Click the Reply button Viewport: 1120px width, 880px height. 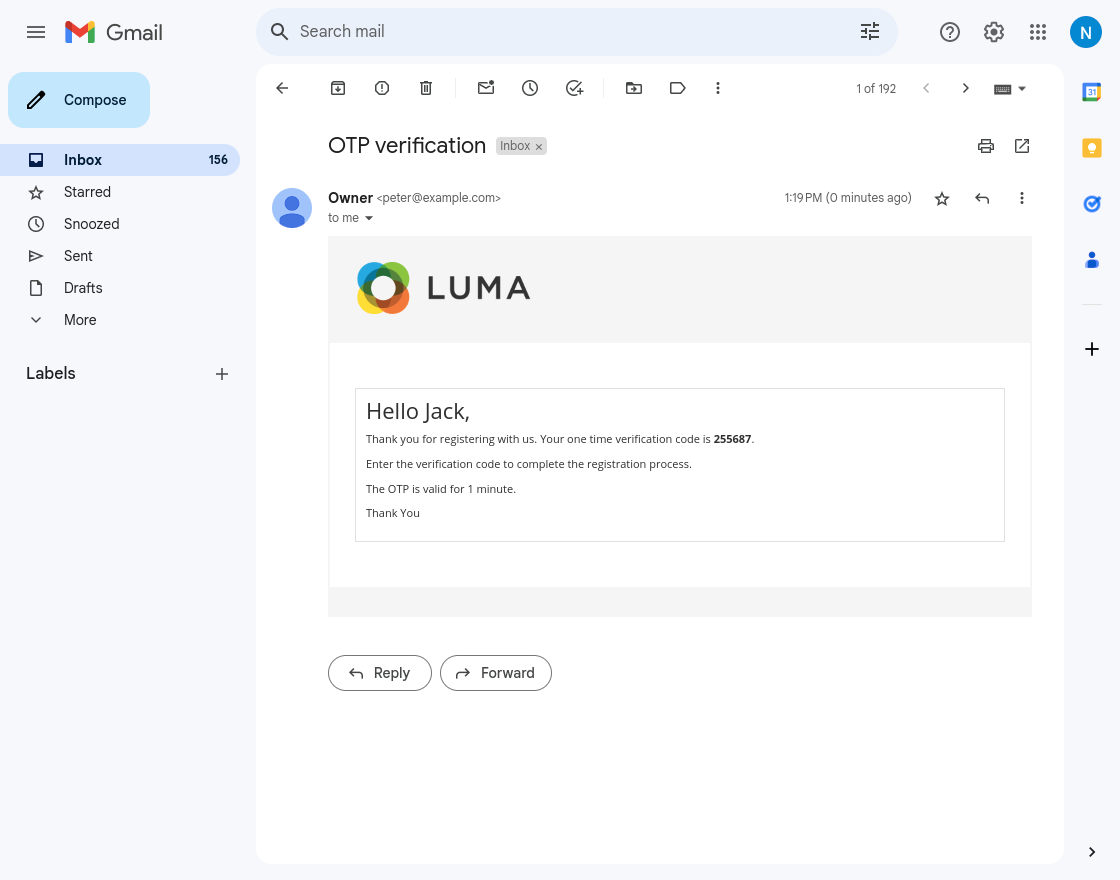click(x=380, y=673)
